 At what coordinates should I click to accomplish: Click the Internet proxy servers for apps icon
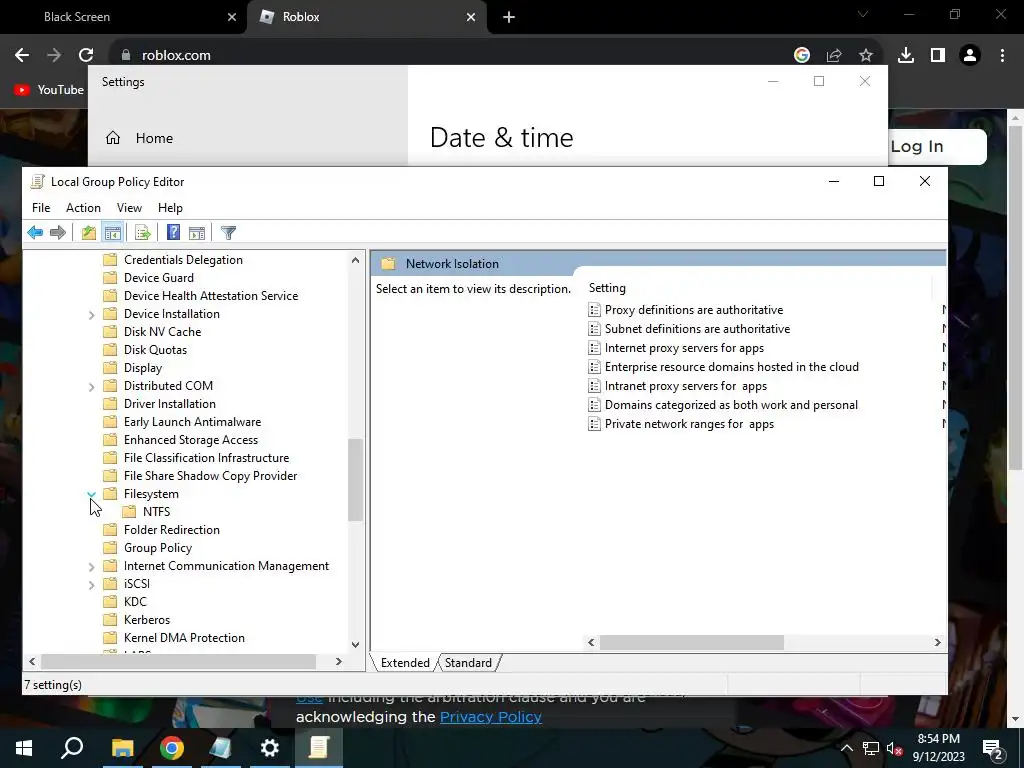(x=594, y=348)
